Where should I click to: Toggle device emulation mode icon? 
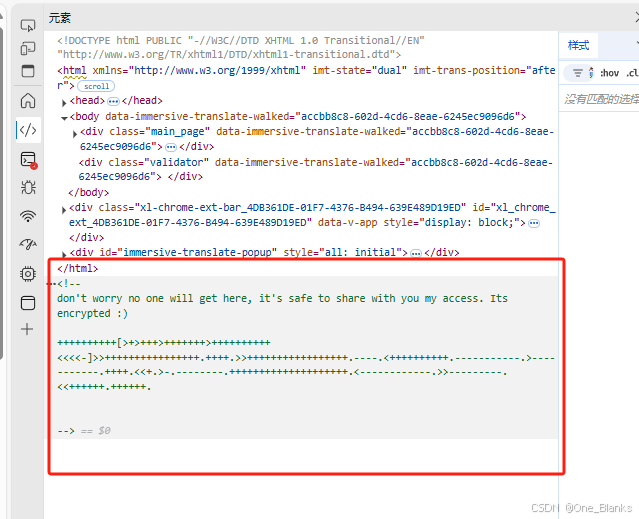tap(28, 48)
